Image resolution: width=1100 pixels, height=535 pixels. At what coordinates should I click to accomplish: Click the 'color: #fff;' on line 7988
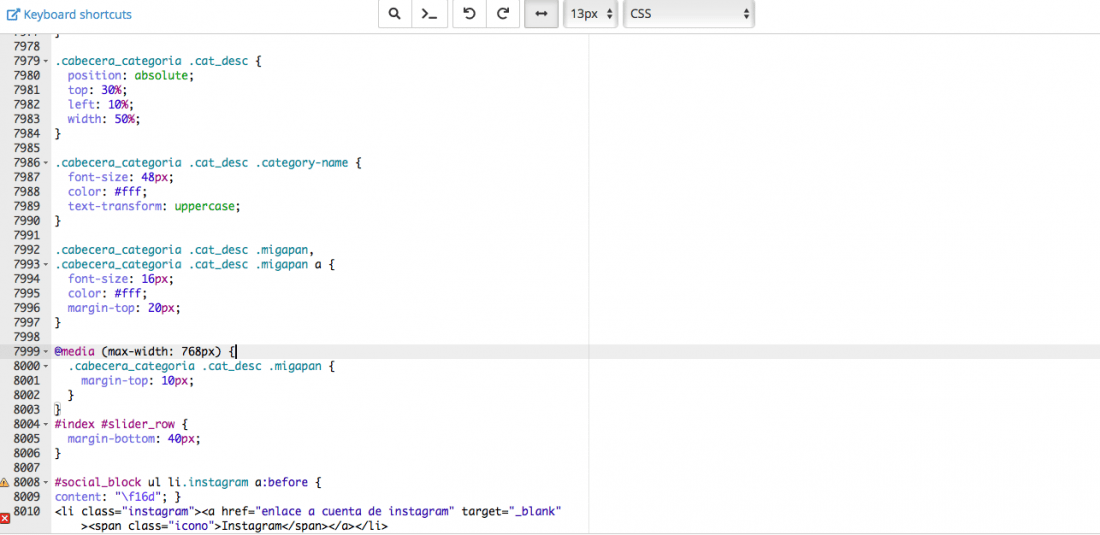[x=108, y=191]
